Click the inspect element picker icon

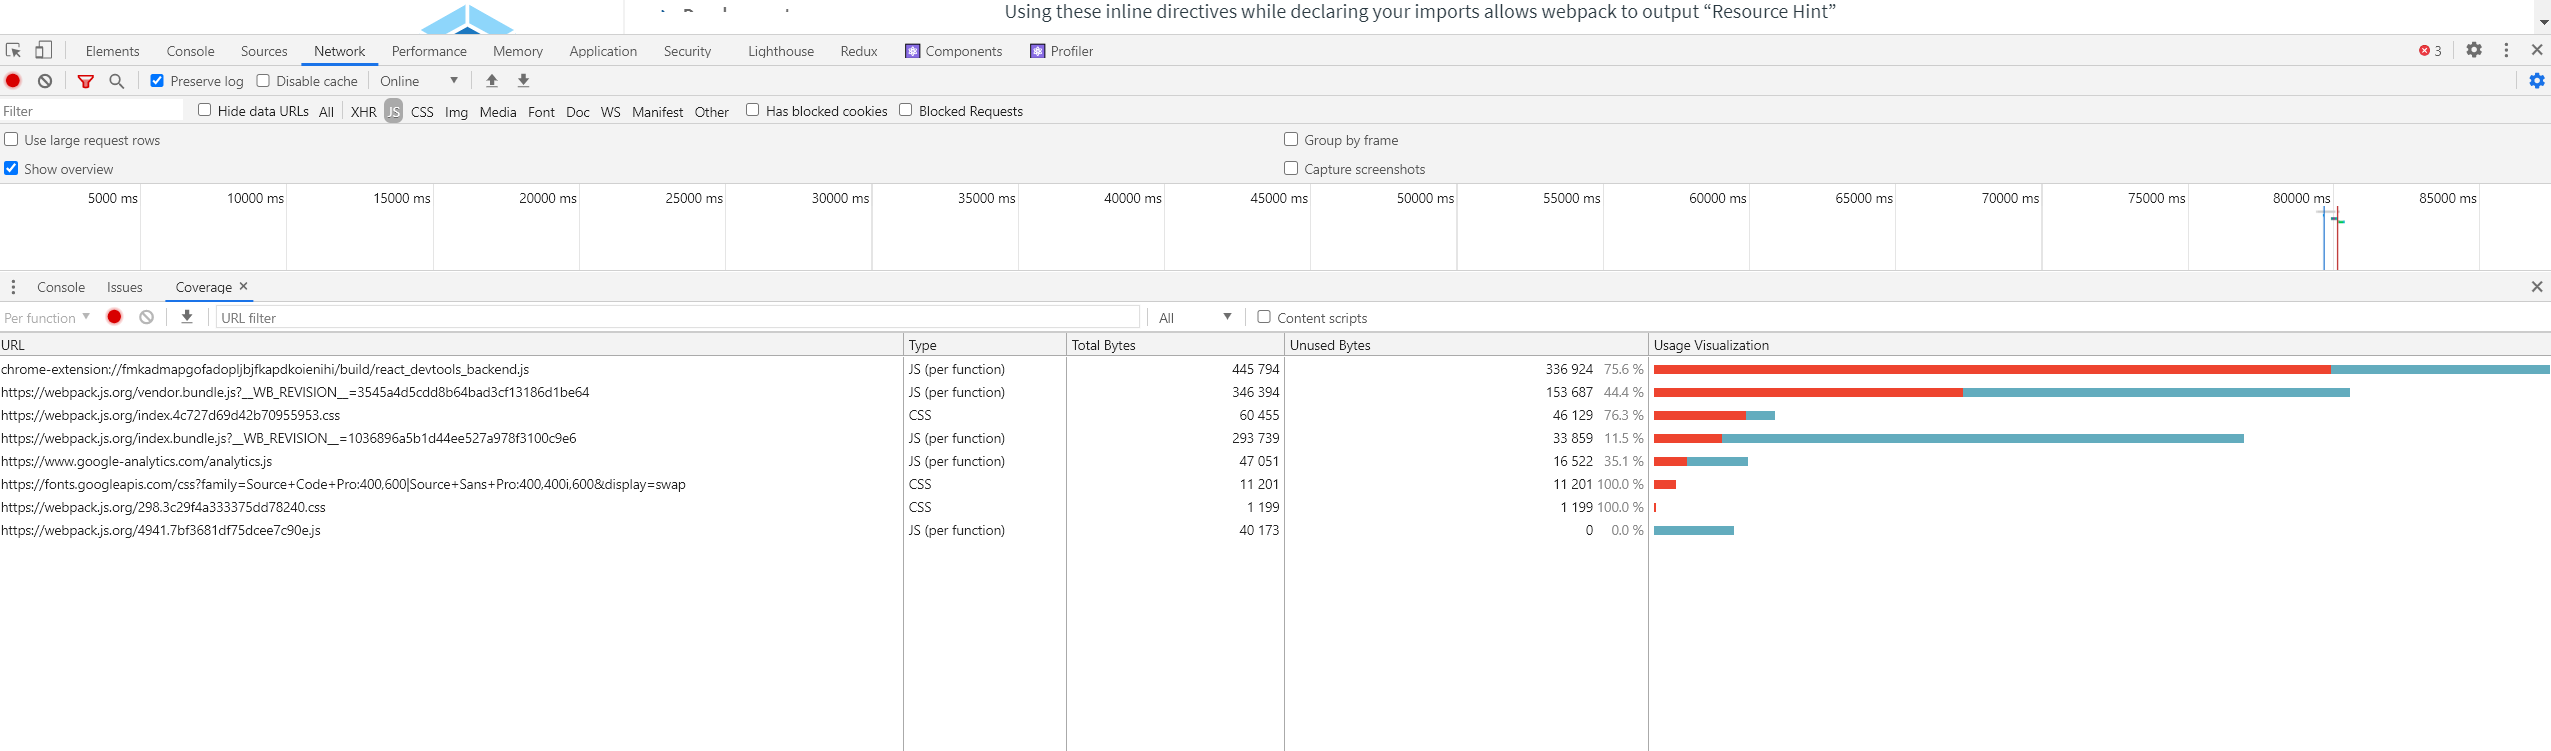[x=13, y=50]
